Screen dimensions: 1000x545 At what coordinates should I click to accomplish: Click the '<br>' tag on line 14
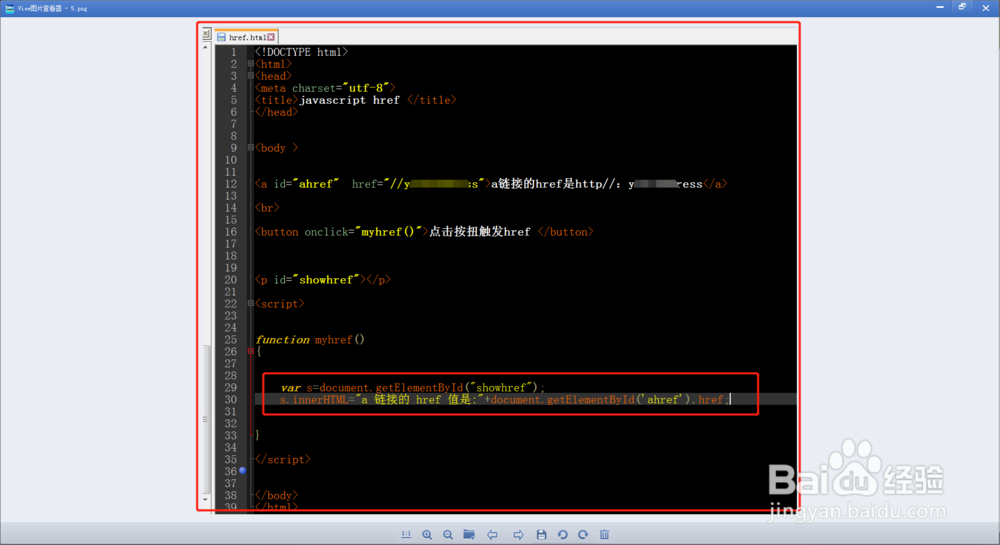point(267,208)
